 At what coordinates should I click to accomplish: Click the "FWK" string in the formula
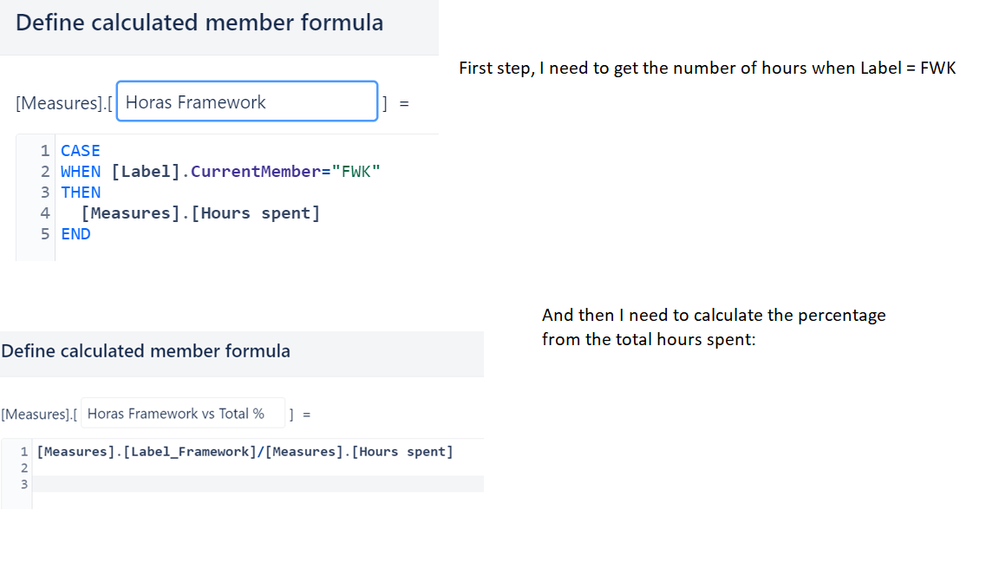click(x=356, y=172)
